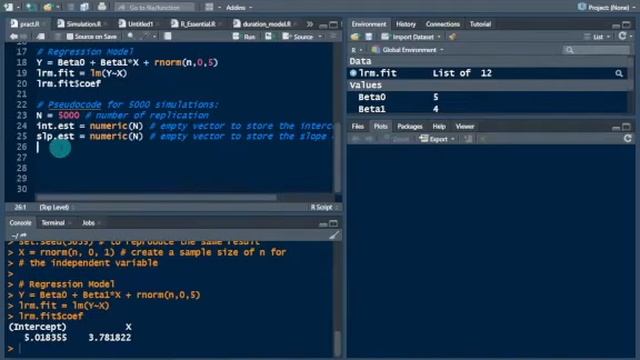The height and width of the screenshot is (360, 640).
Task: Open the Import Dataset dropdown
Action: (411, 37)
